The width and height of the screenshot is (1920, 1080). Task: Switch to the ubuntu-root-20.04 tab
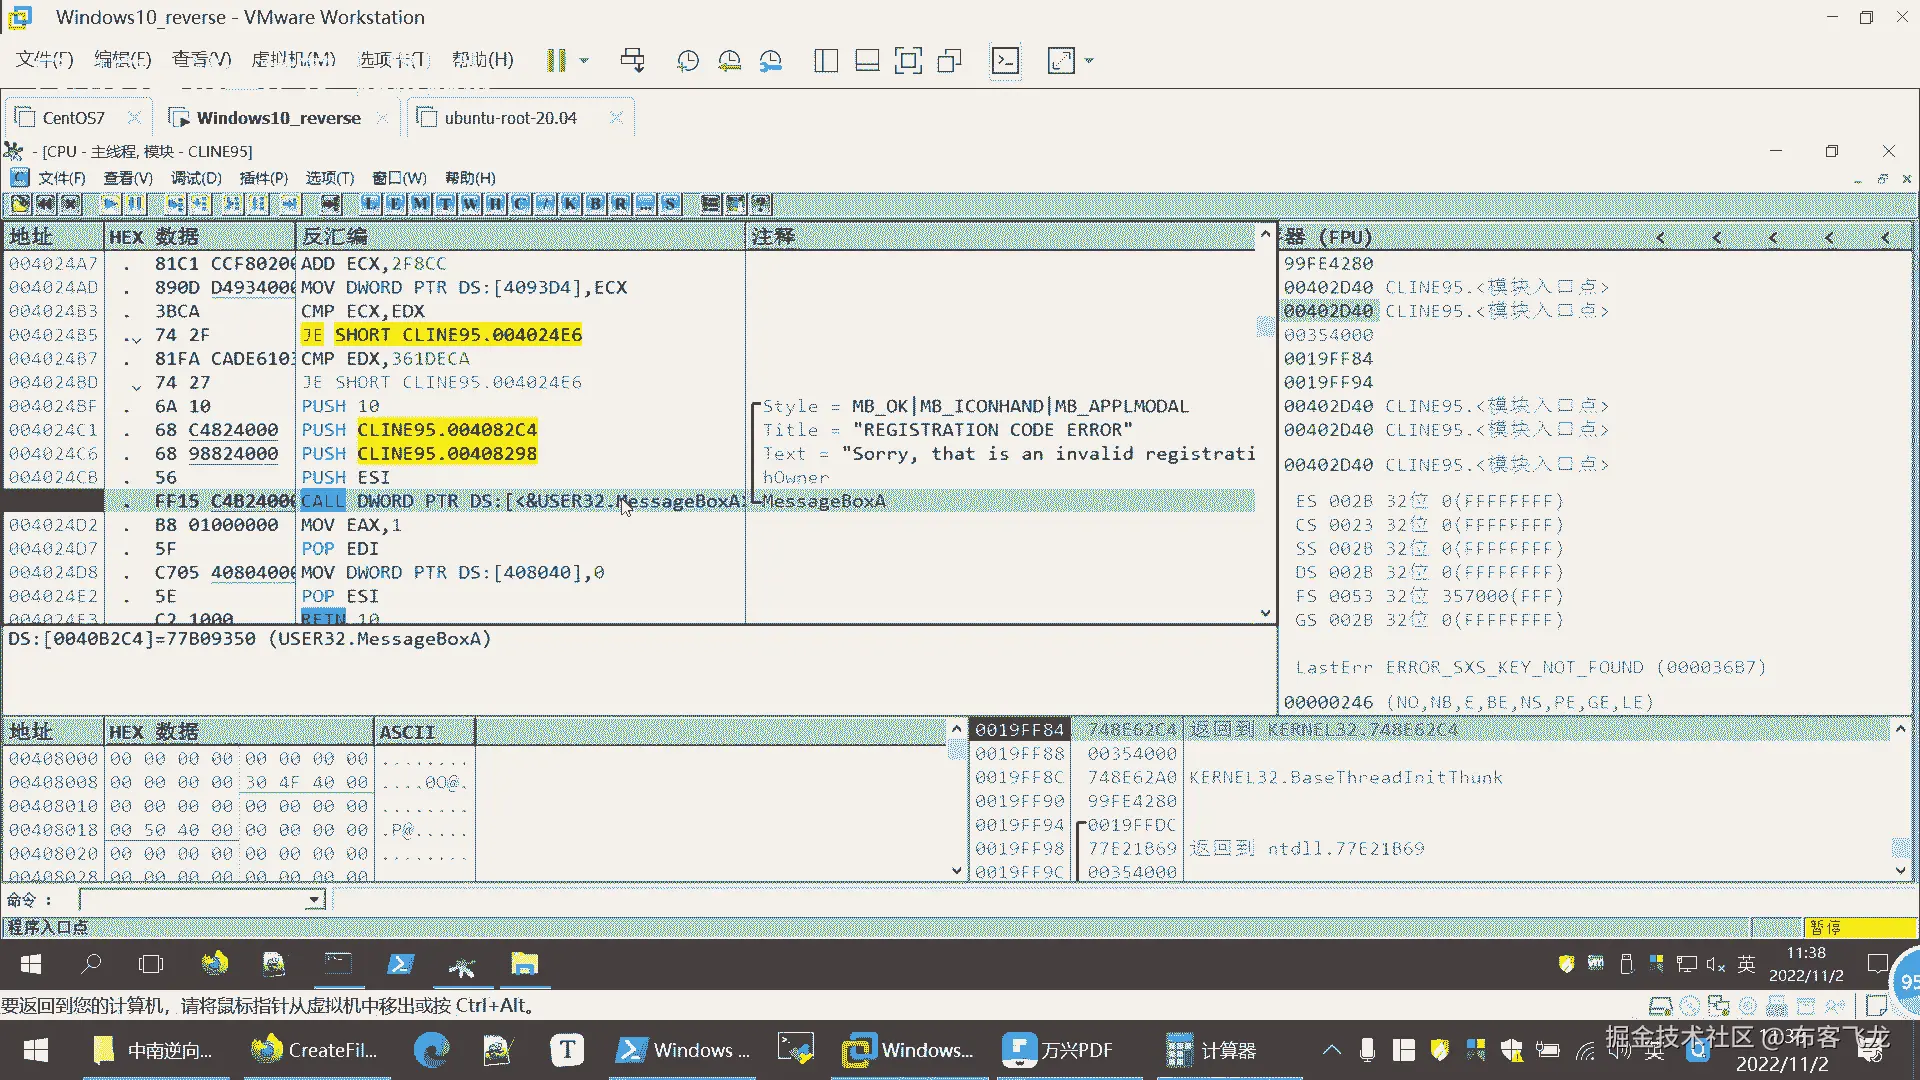510,118
